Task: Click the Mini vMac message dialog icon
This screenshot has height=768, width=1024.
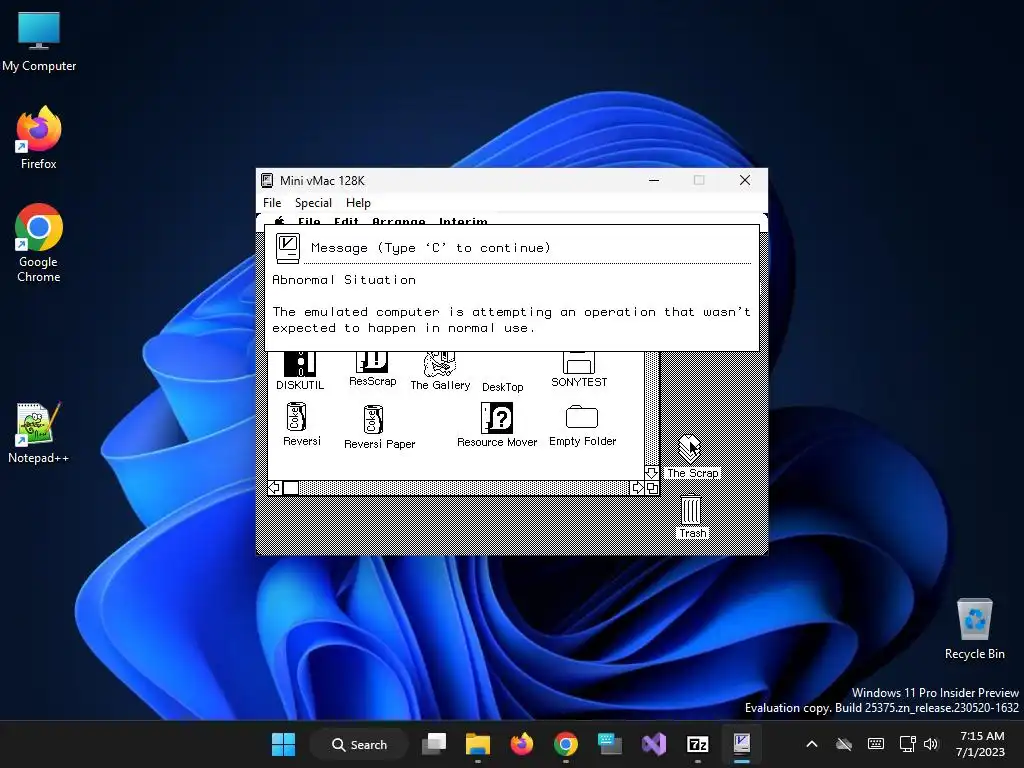Action: click(x=287, y=248)
